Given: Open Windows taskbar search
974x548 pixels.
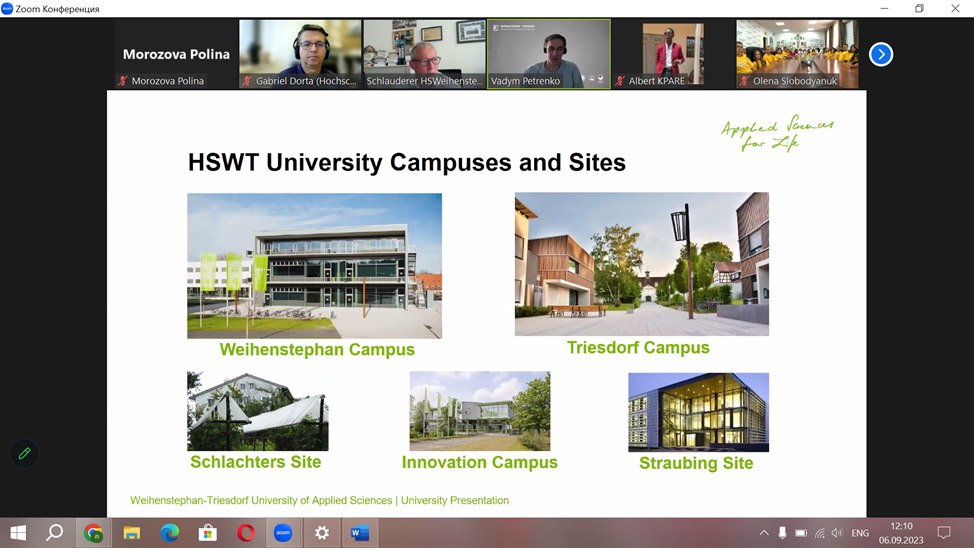Looking at the screenshot, I should (x=55, y=533).
